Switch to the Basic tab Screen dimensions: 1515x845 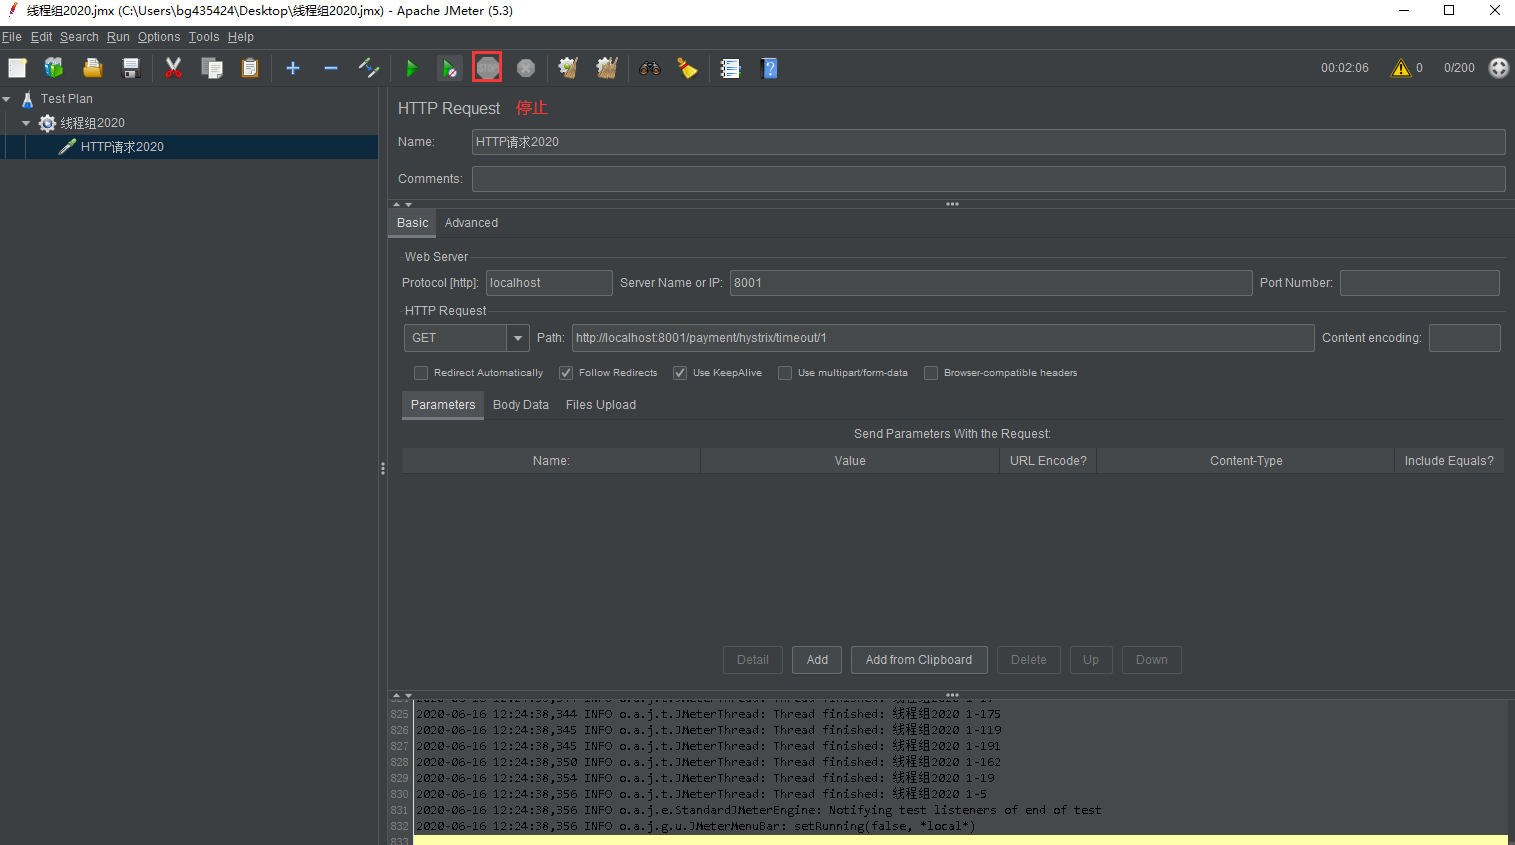[412, 223]
